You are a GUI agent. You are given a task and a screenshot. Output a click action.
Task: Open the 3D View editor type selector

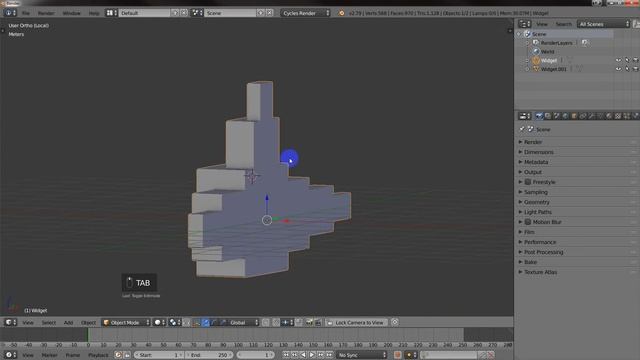coord(10,322)
